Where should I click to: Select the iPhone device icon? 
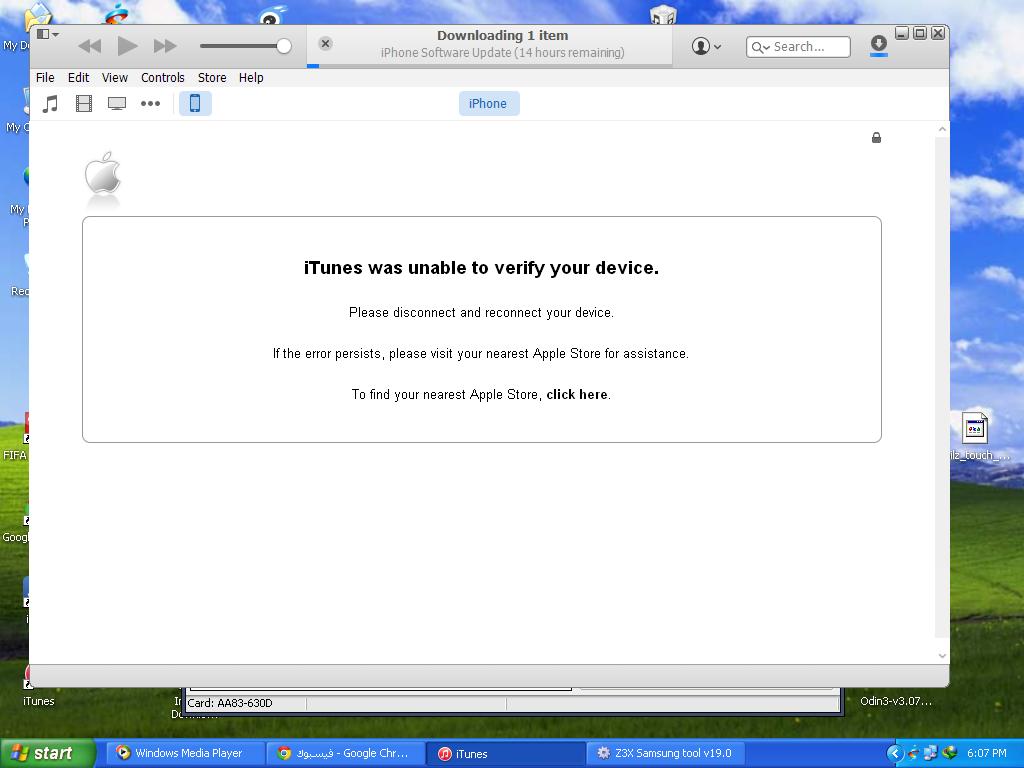click(x=195, y=103)
